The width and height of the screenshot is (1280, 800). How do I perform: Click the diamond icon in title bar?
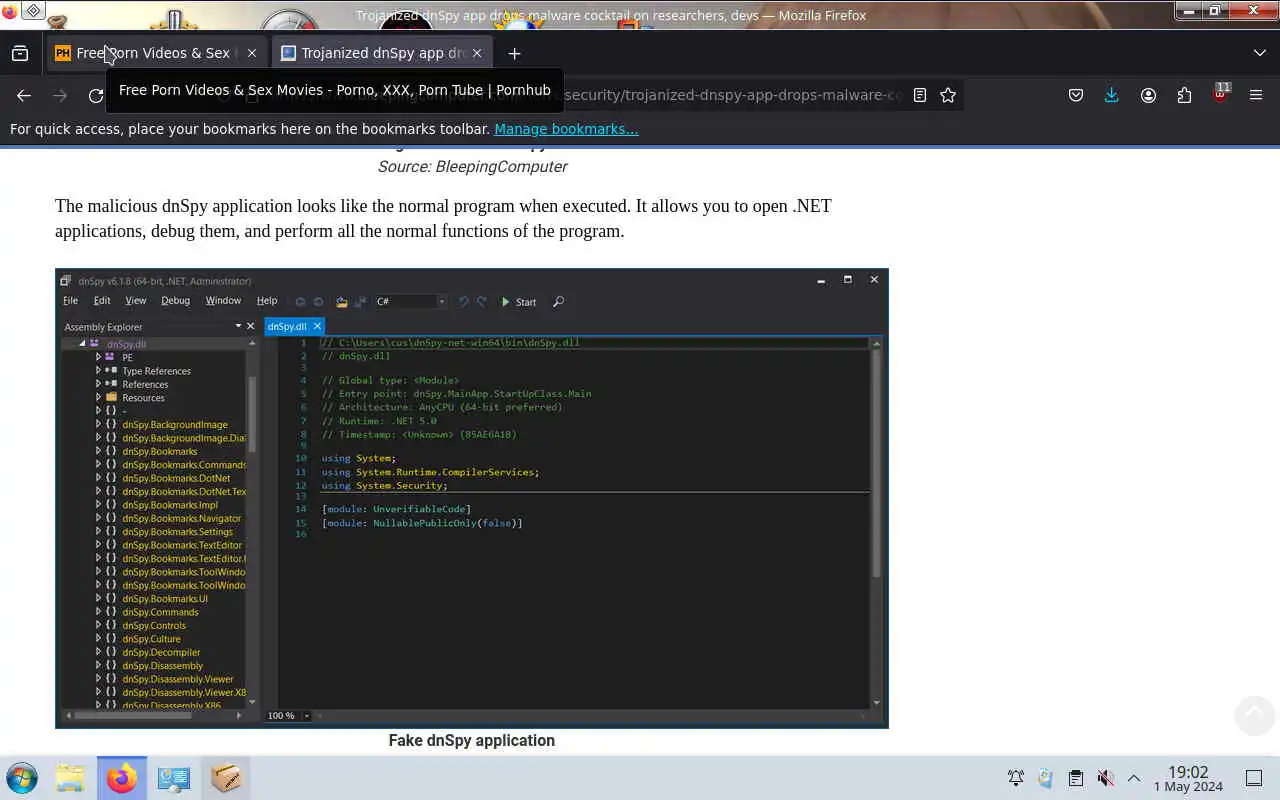click(x=33, y=11)
